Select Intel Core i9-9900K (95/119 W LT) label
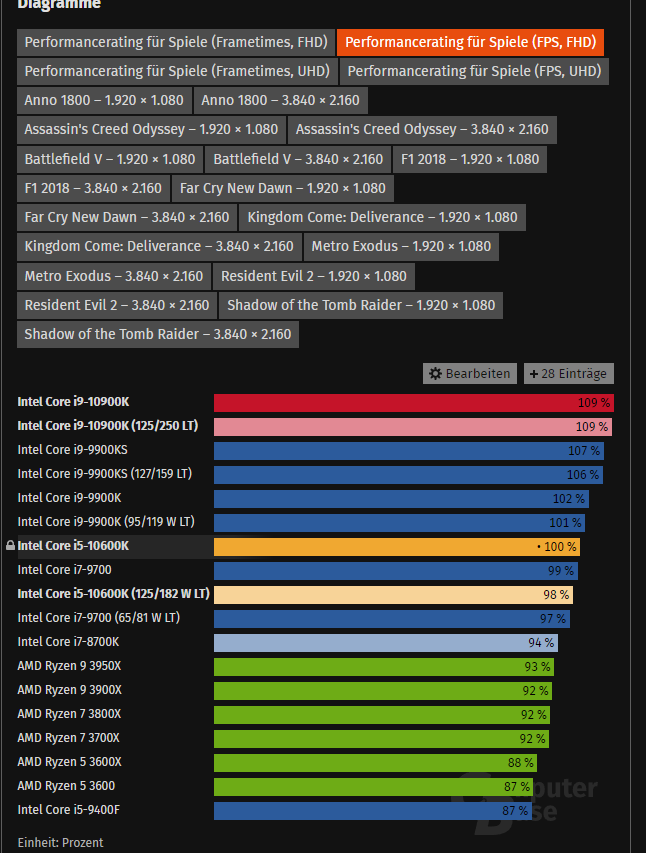Screen dimensions: 646x853 tap(106, 522)
